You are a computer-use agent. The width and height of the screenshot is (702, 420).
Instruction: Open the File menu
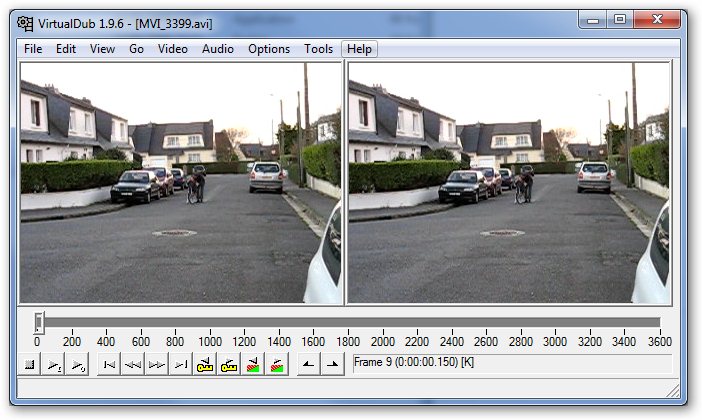coord(33,49)
